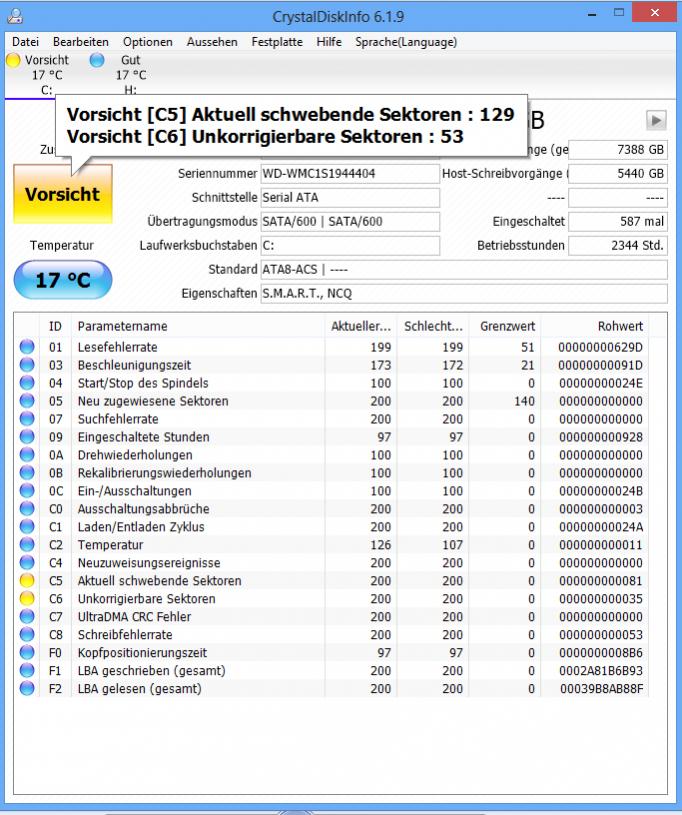Viewport: 682px width, 815px height.
Task: Click the blue status dot for Lesefehlerrate
Action: pos(27,347)
